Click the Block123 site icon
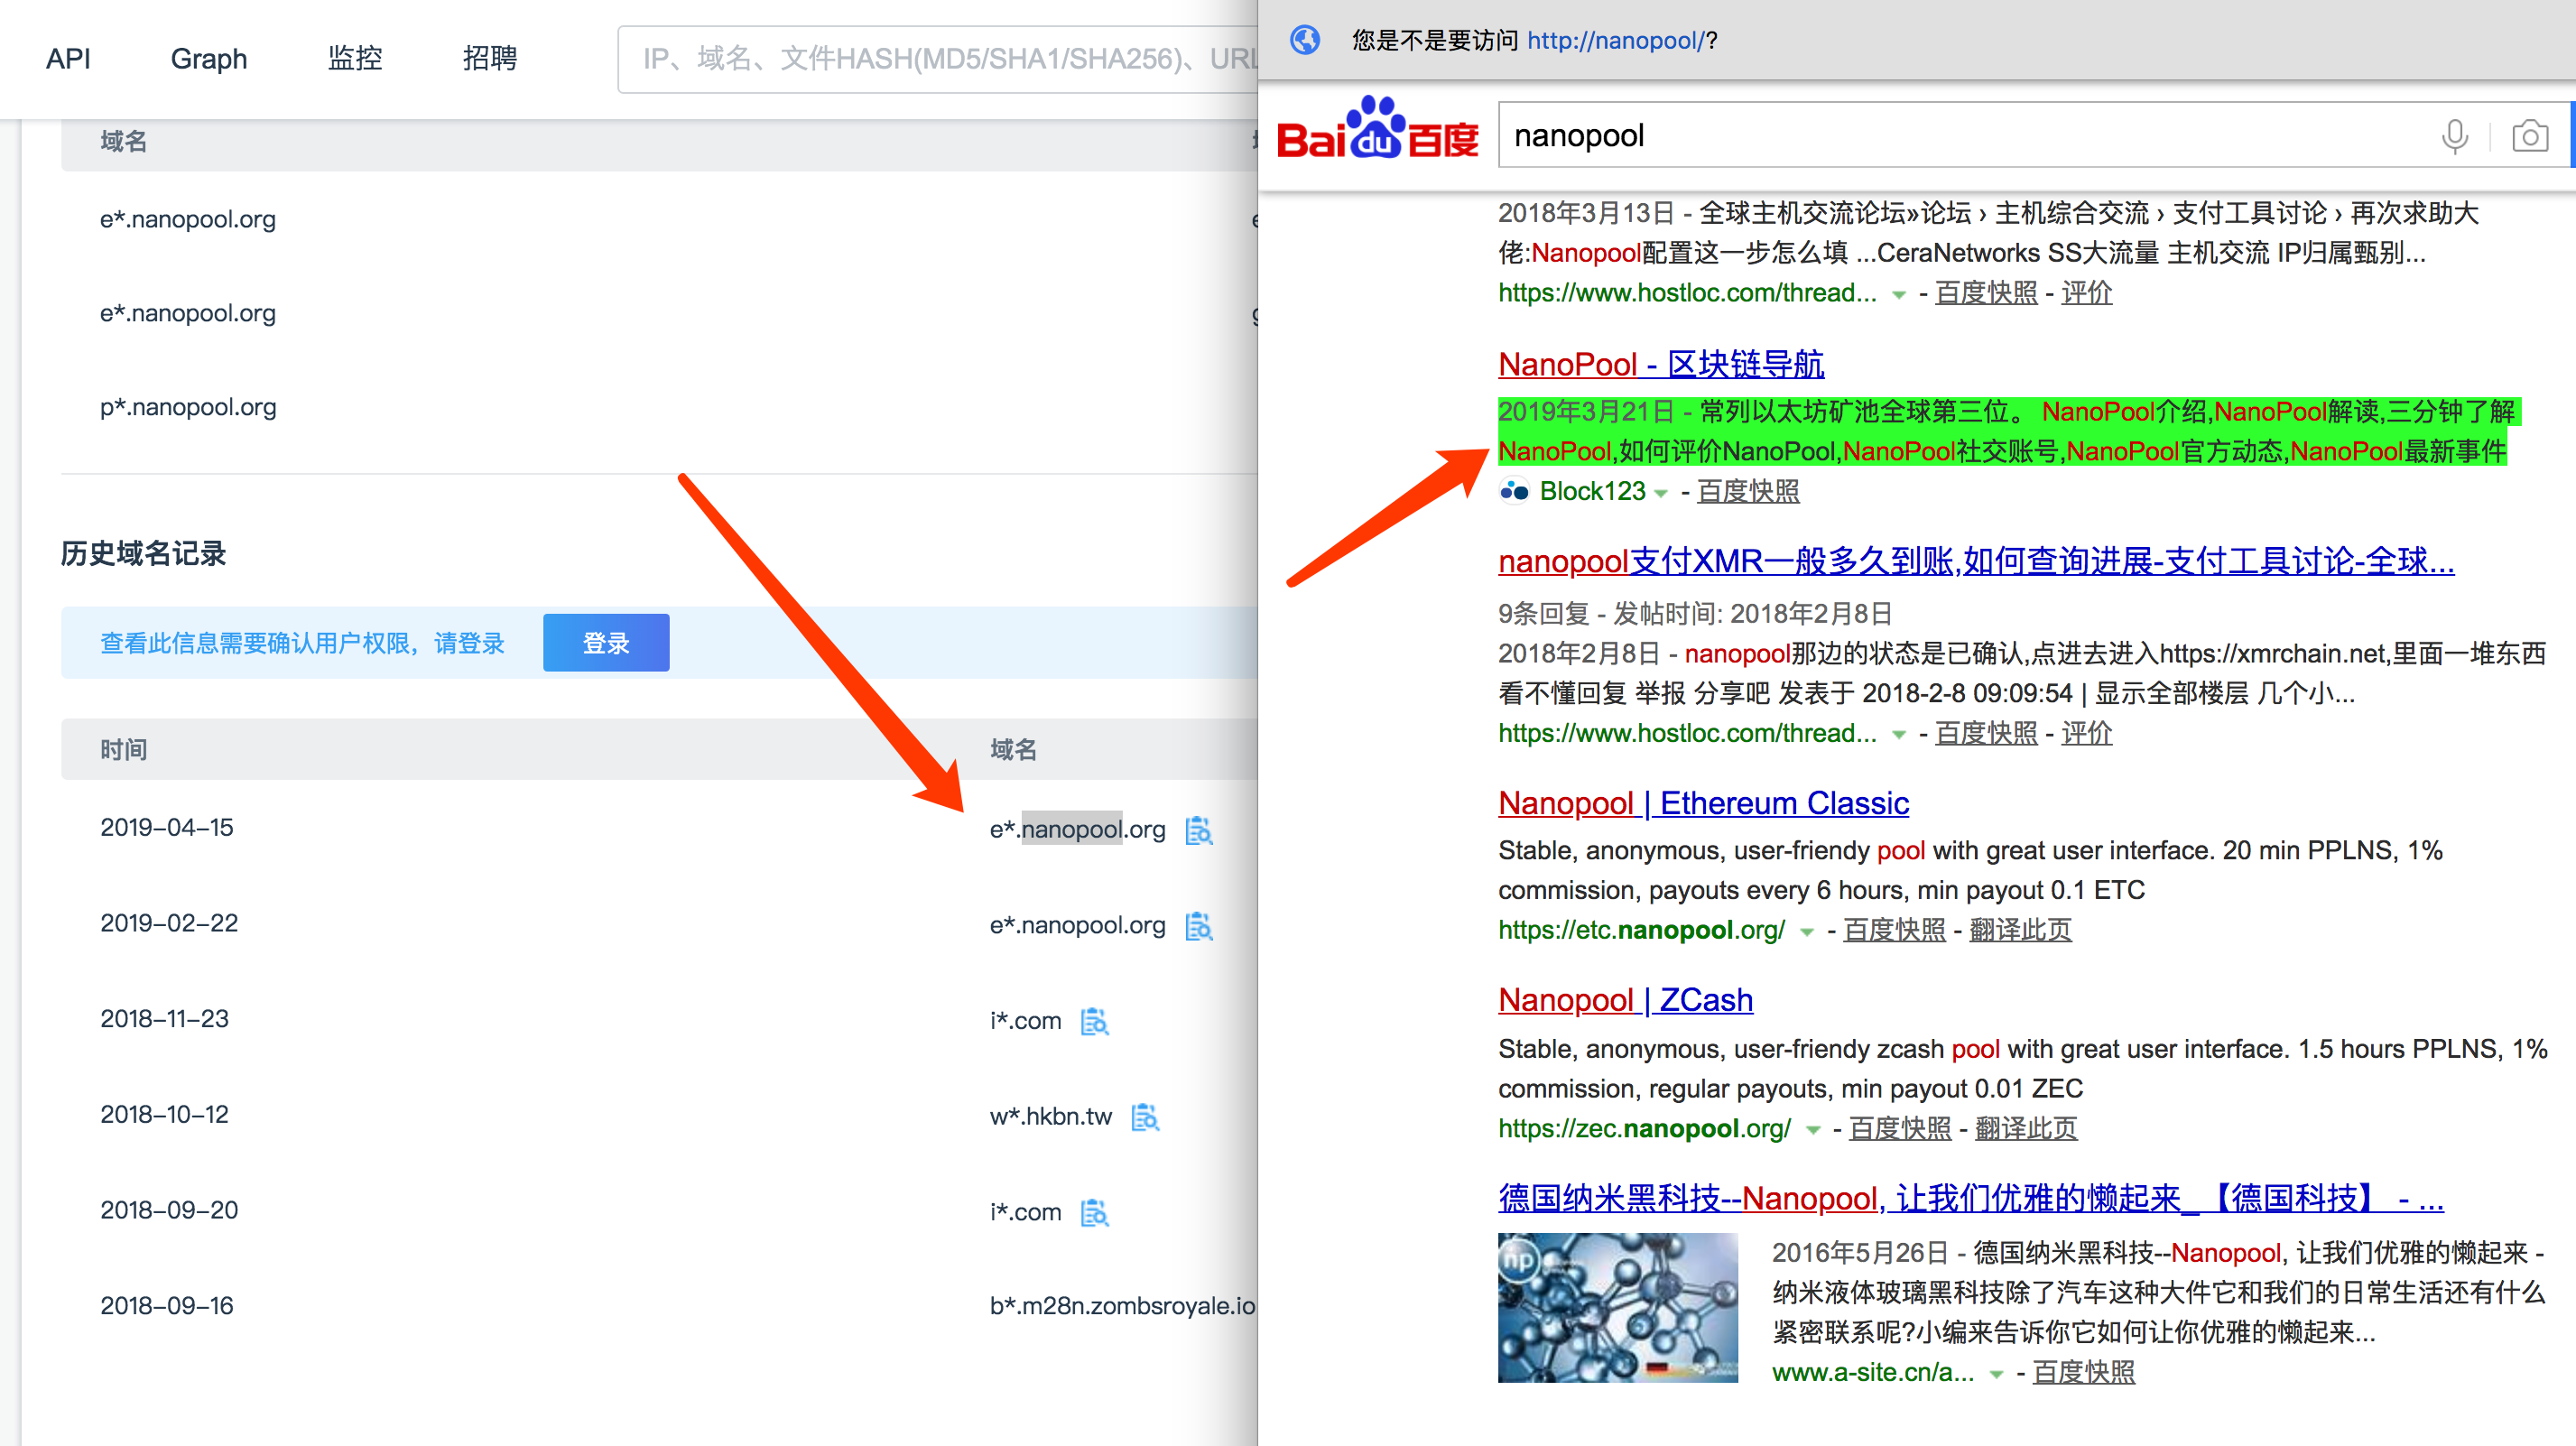2576x1446 pixels. click(1514, 491)
